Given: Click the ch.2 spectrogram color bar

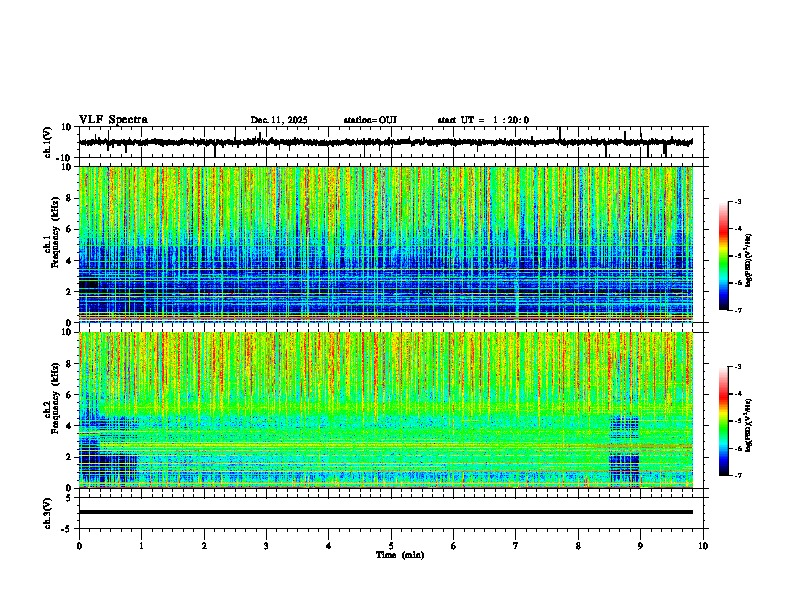Looking at the screenshot, I should pyautogui.click(x=724, y=421).
